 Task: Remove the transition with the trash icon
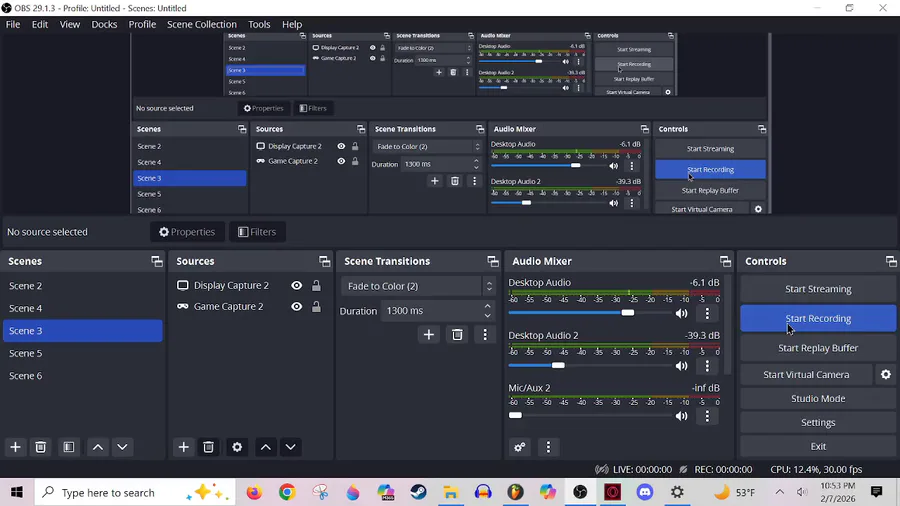(x=457, y=335)
